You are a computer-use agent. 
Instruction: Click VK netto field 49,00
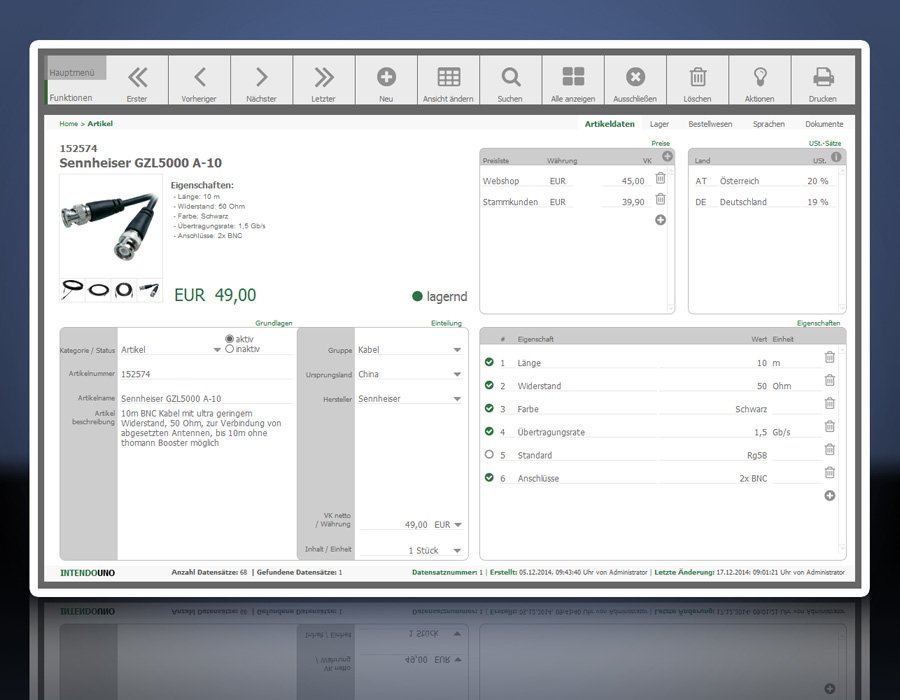point(394,525)
